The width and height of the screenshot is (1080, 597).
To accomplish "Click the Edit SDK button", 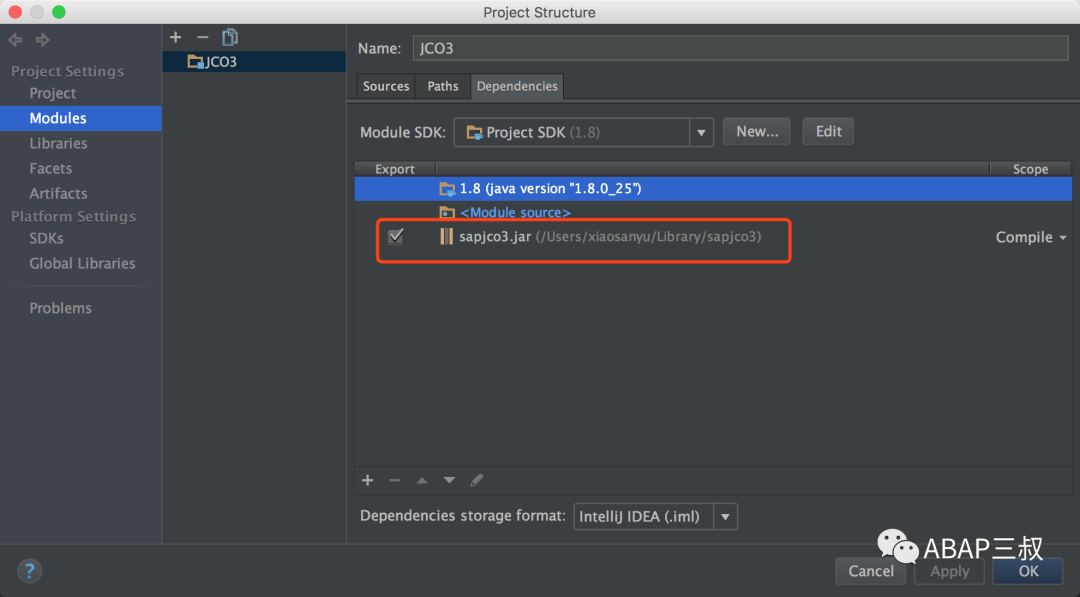I will point(829,132).
